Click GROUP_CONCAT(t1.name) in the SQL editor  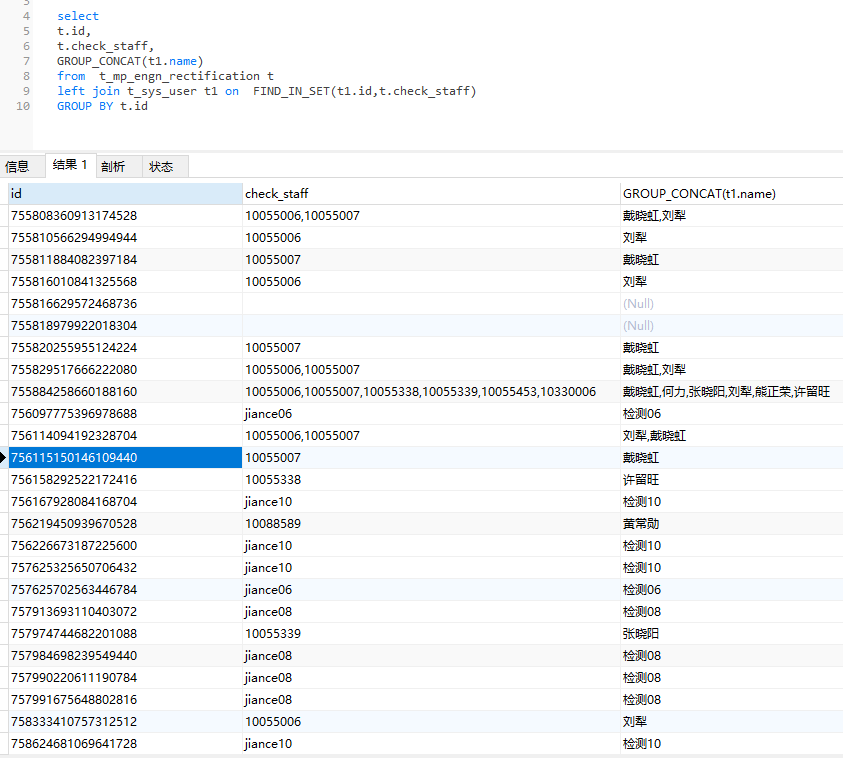pos(130,61)
